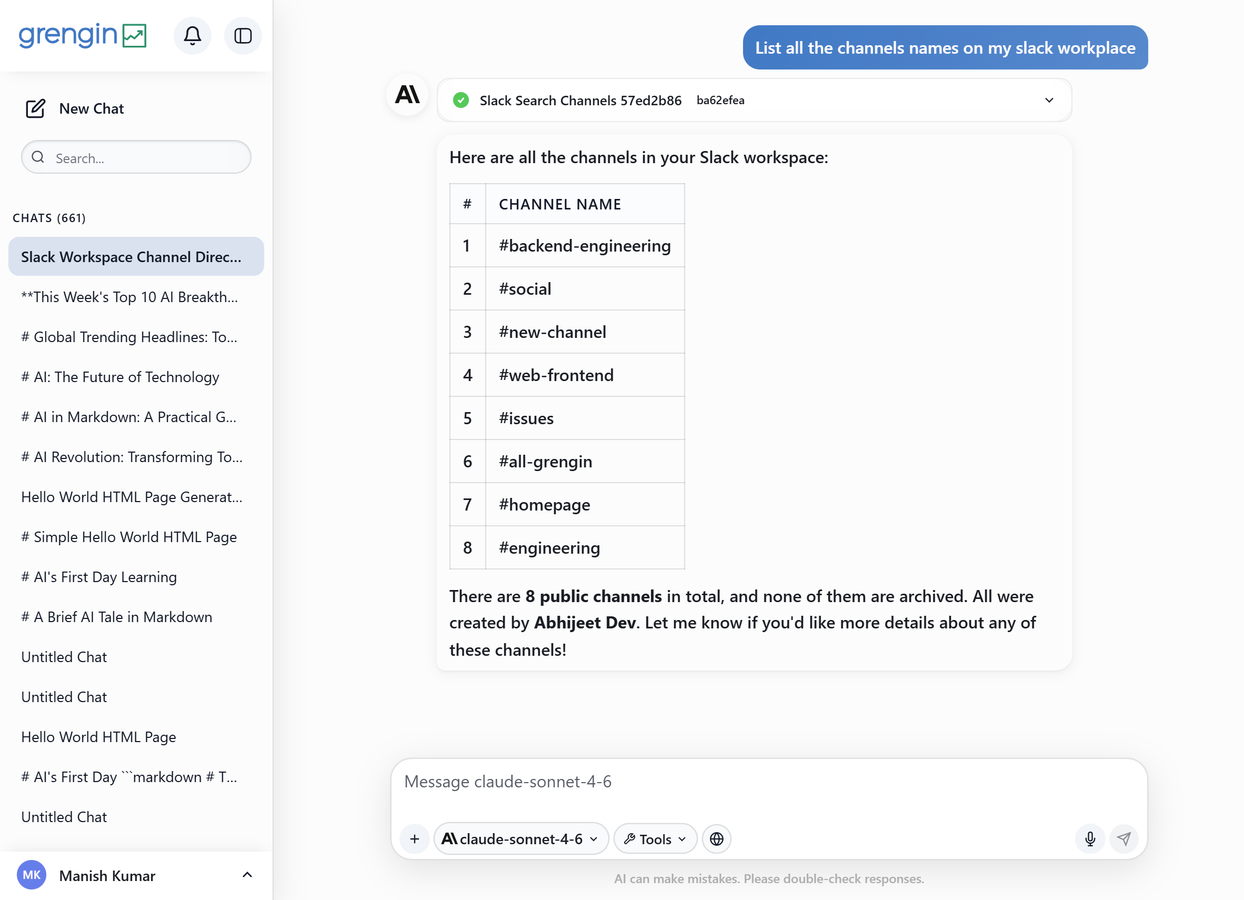Click the New Chat button

tap(75, 108)
